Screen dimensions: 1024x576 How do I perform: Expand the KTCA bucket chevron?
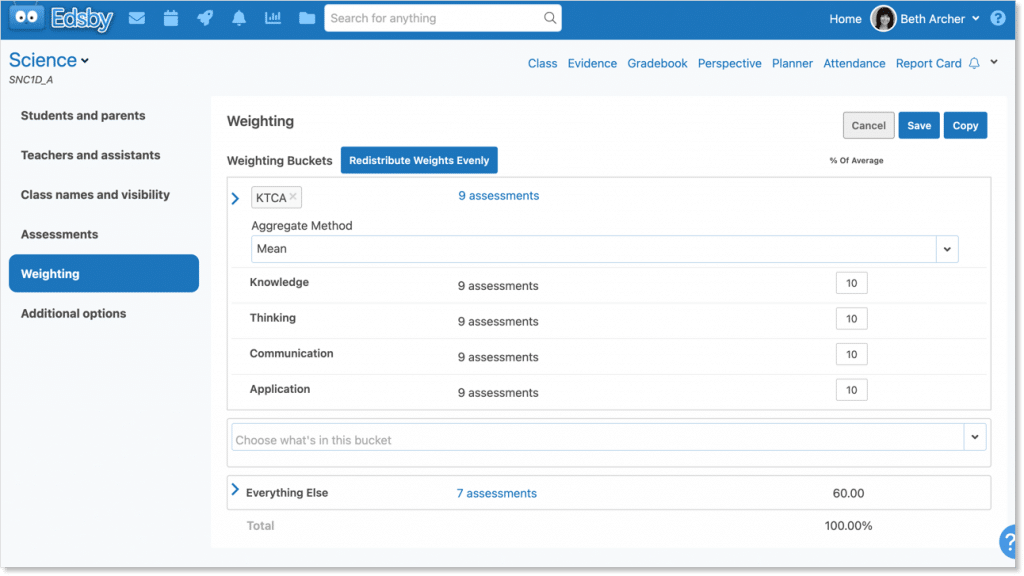click(236, 198)
